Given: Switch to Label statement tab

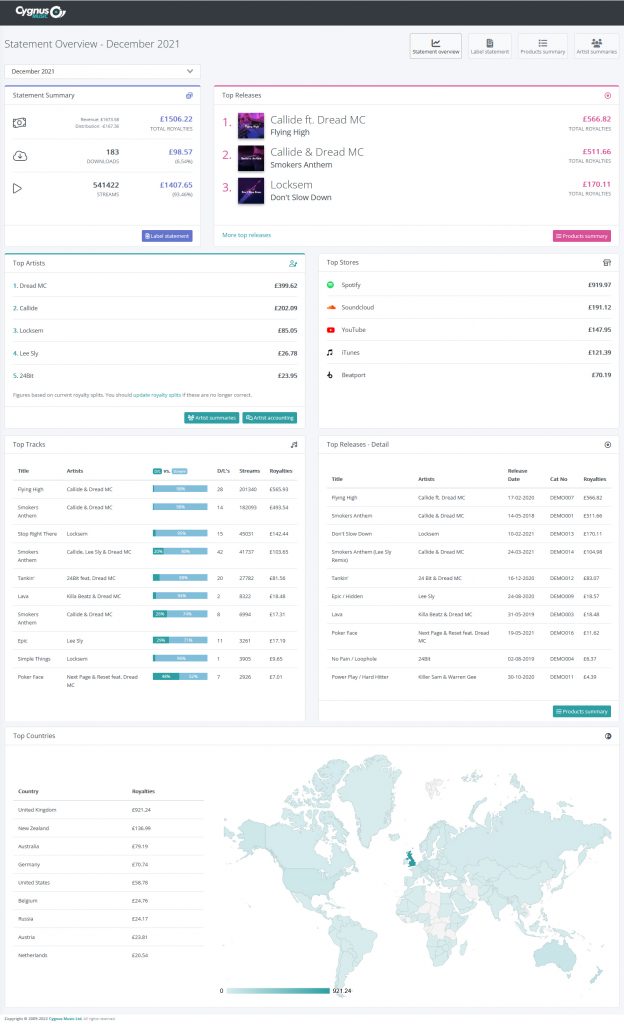Looking at the screenshot, I should (490, 46).
